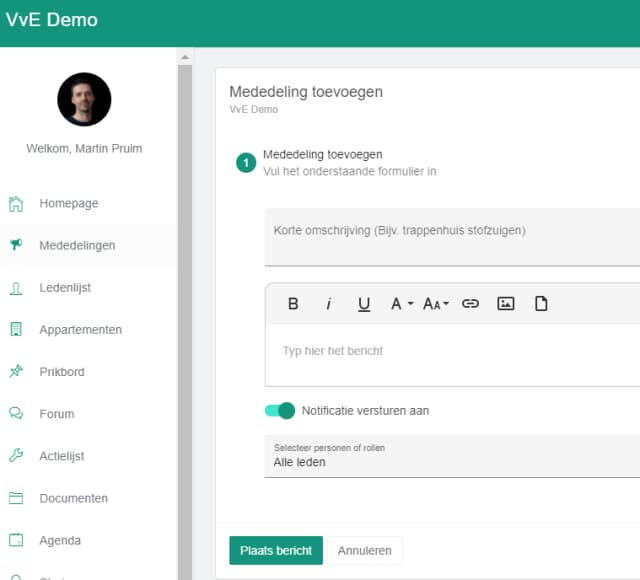Disable the Notificatie versturen aan switch
640x580 pixels.
click(x=280, y=410)
